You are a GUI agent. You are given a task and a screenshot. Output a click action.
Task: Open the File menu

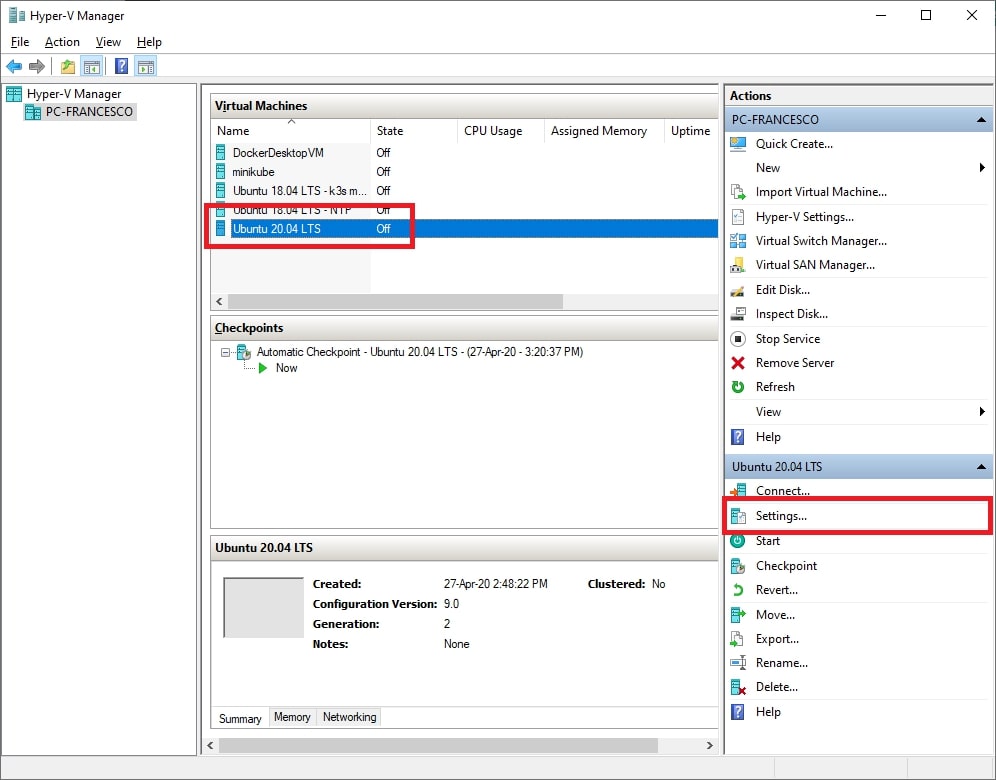[x=20, y=42]
